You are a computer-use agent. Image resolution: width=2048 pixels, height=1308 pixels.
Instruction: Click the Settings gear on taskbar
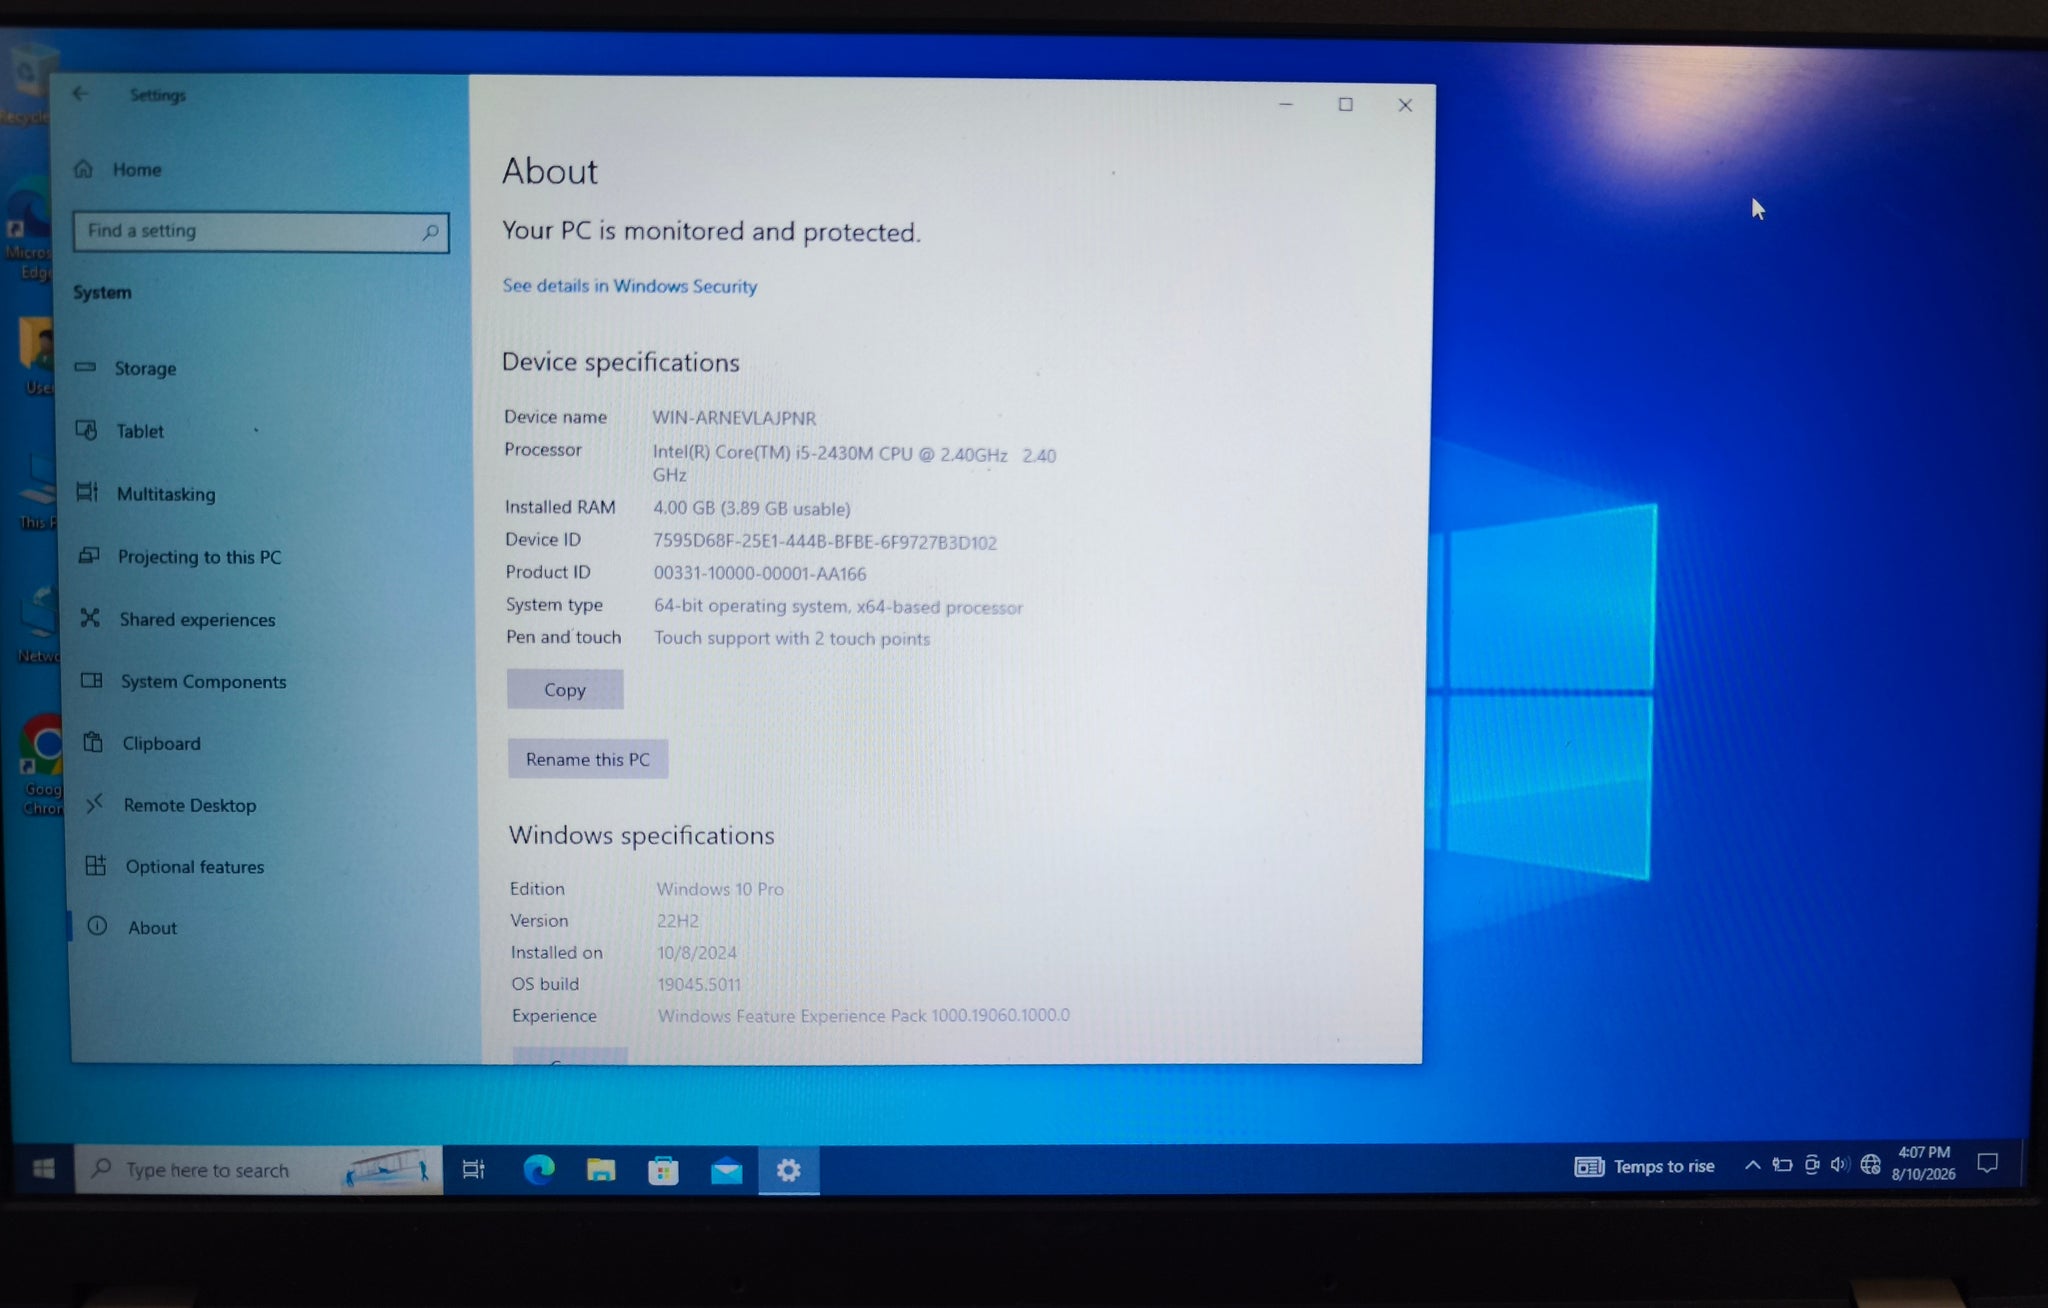point(789,1170)
